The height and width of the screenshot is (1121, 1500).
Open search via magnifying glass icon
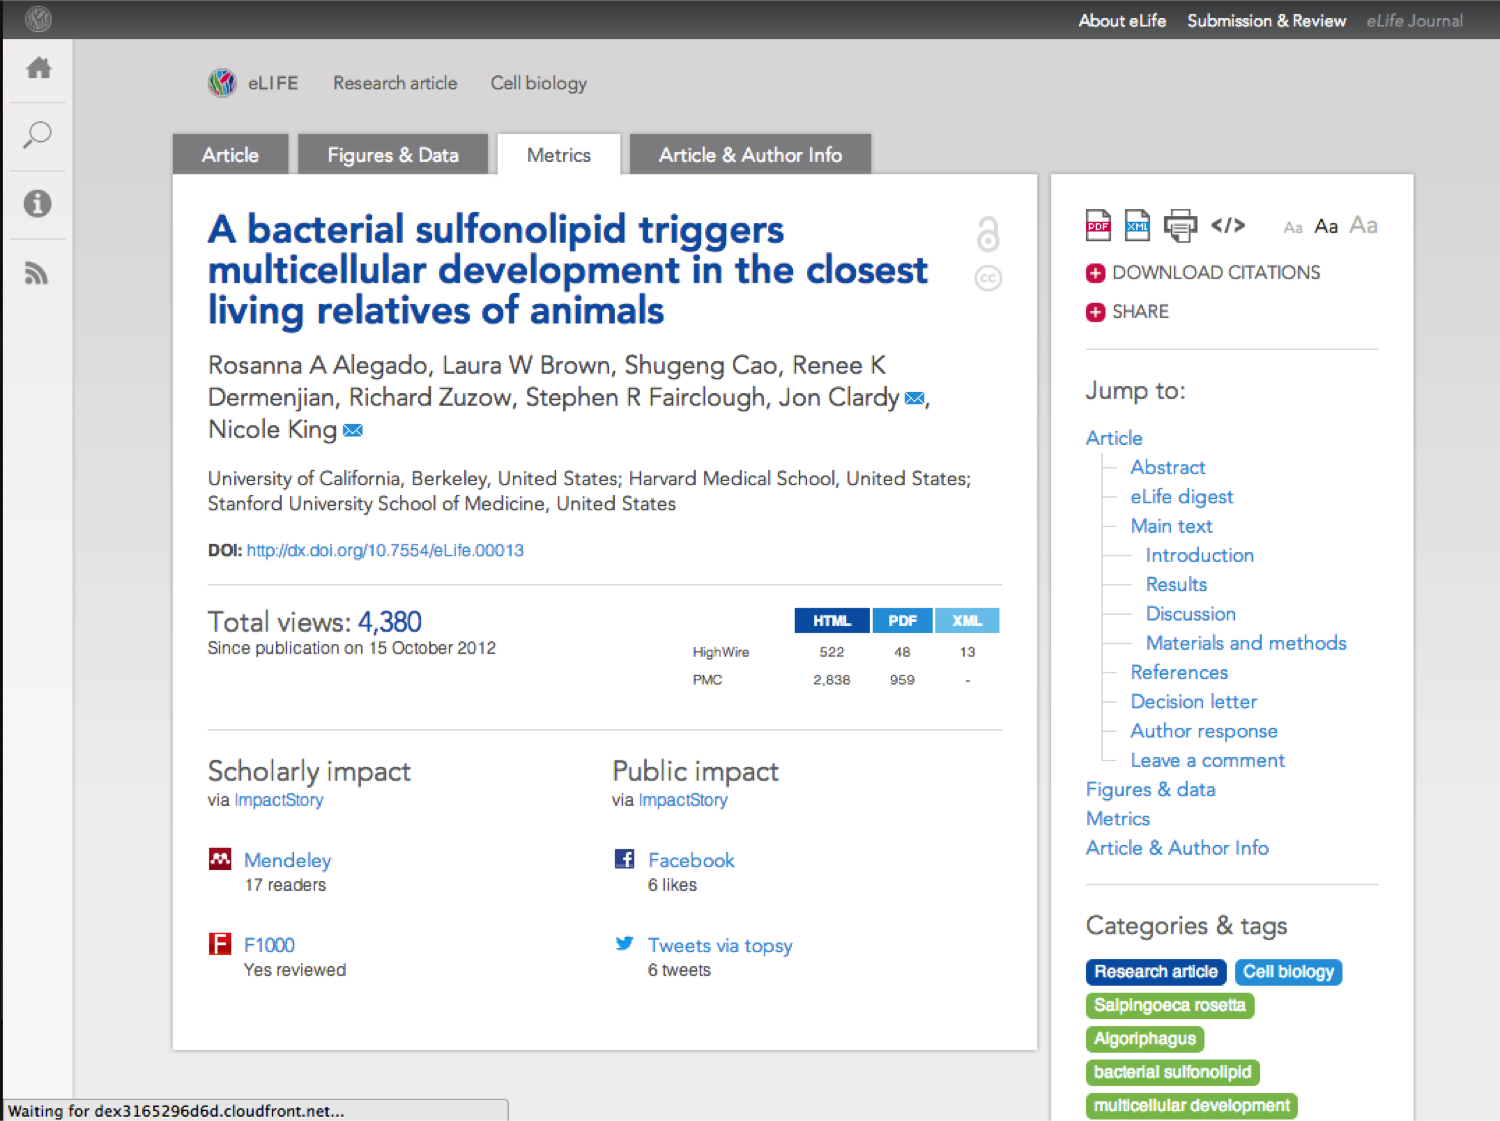coord(38,135)
